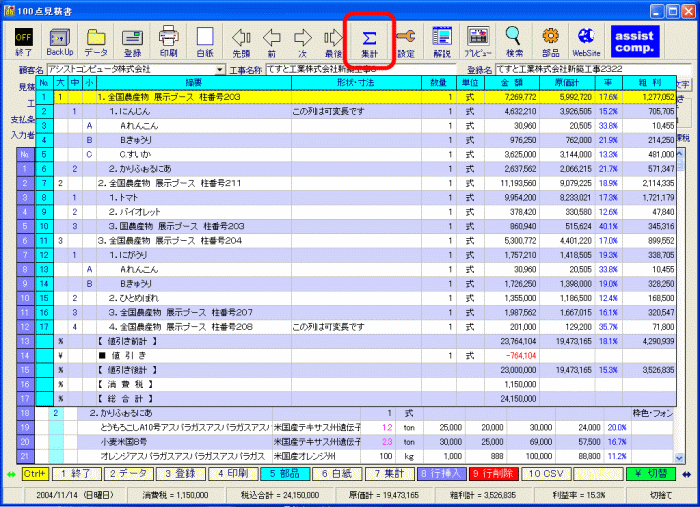Click the 6 白紙 function button
The image size is (700, 507).
[x=337, y=474]
